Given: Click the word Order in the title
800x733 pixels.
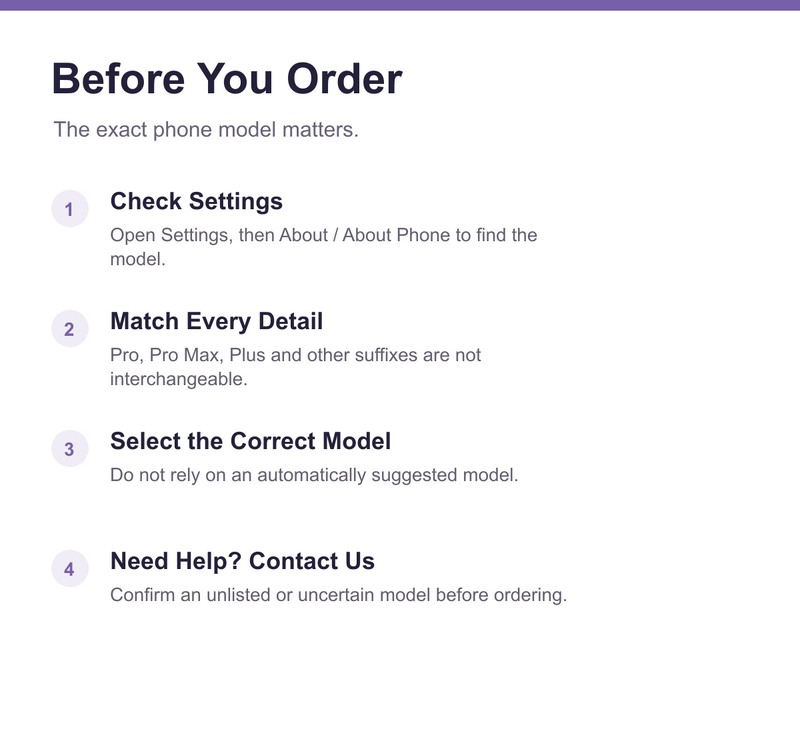Looking at the screenshot, I should [344, 79].
